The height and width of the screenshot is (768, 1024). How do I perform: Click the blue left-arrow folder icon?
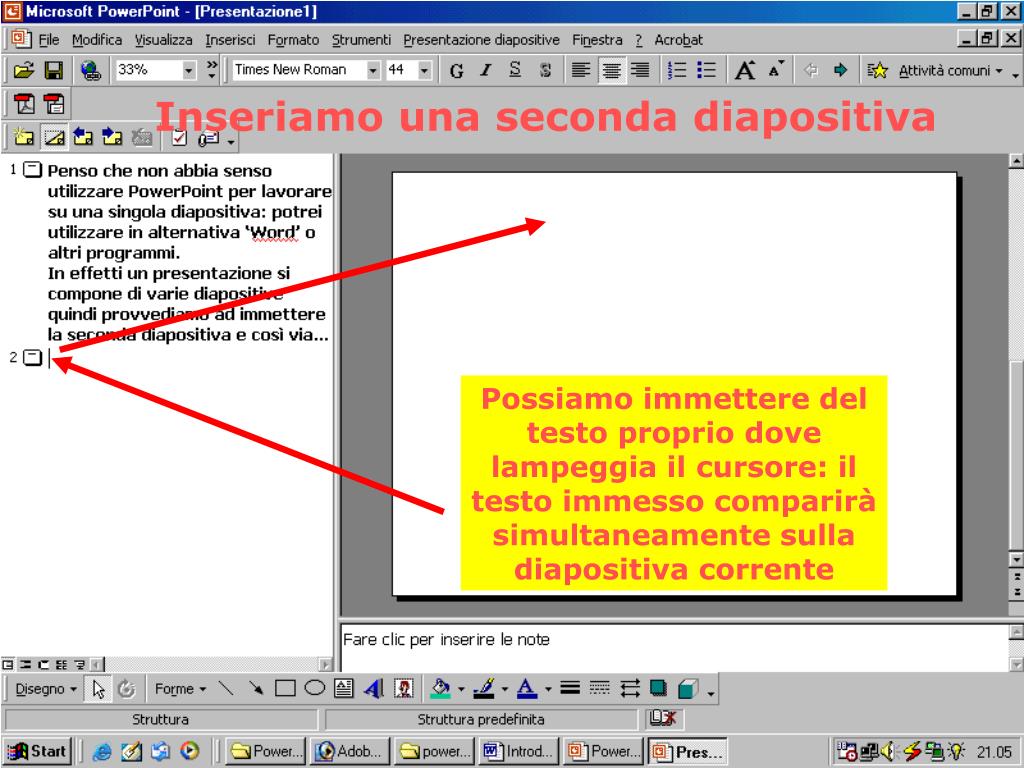coord(82,137)
